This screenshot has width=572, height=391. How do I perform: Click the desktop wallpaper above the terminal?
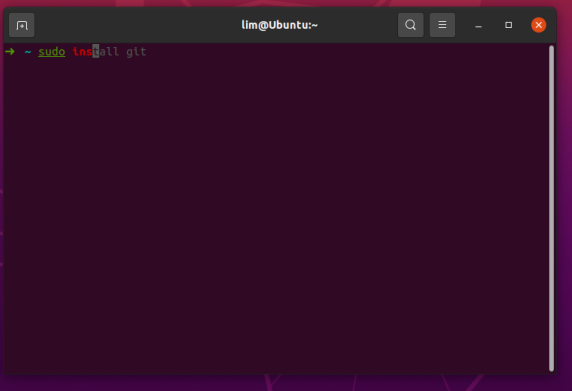point(286,3)
